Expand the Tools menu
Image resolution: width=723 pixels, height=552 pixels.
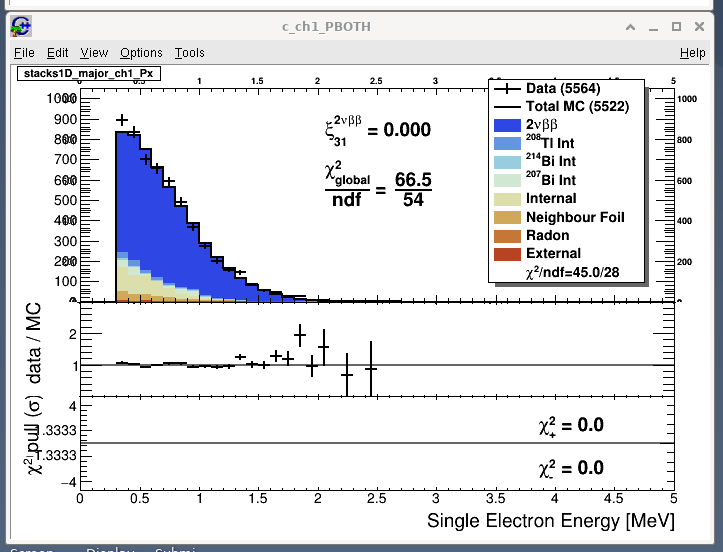(189, 53)
